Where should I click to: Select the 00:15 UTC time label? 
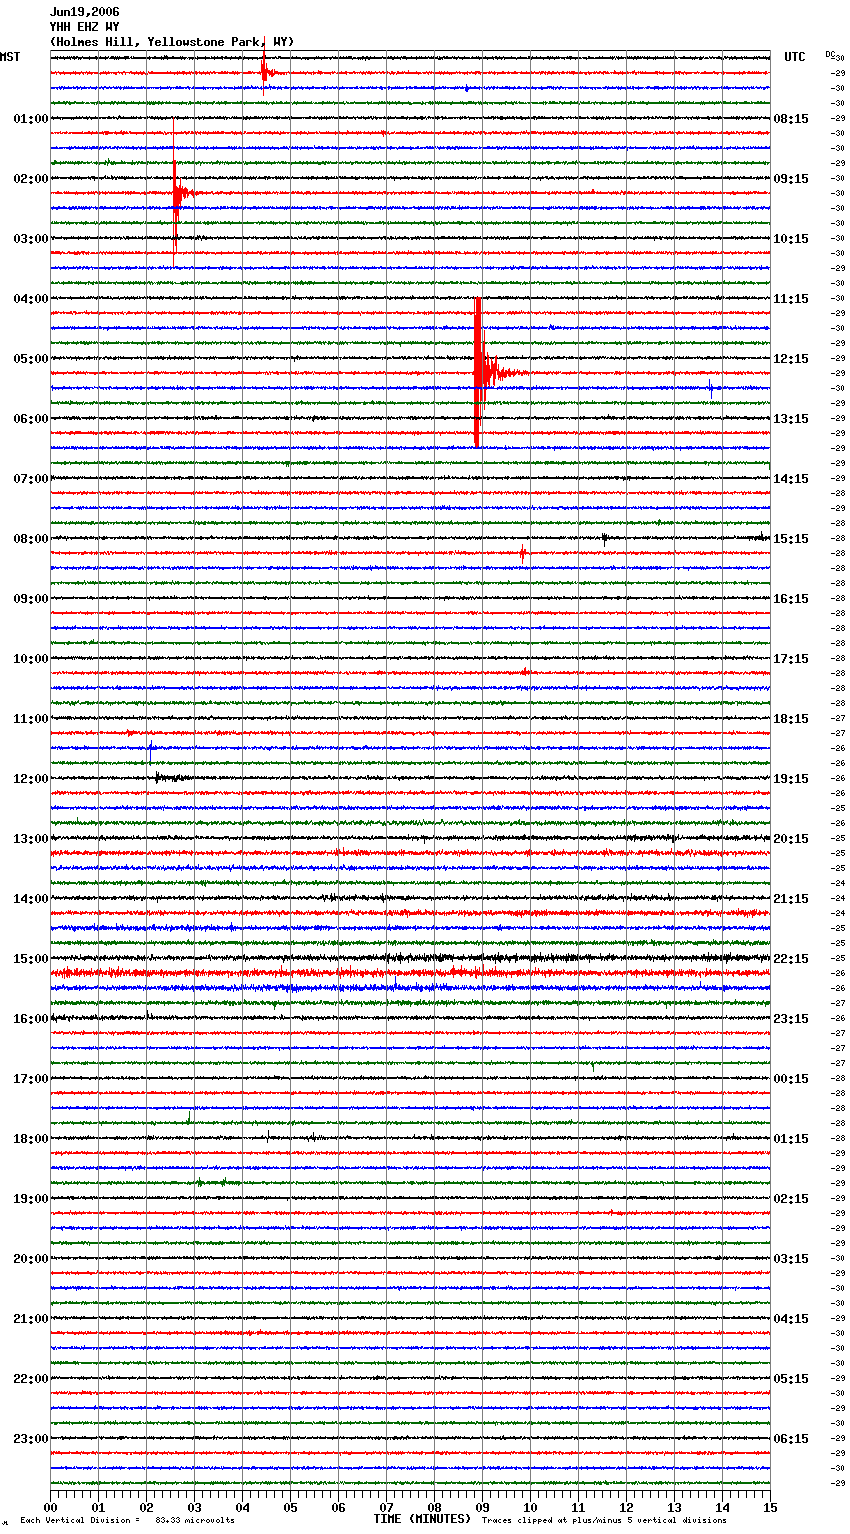[791, 1078]
